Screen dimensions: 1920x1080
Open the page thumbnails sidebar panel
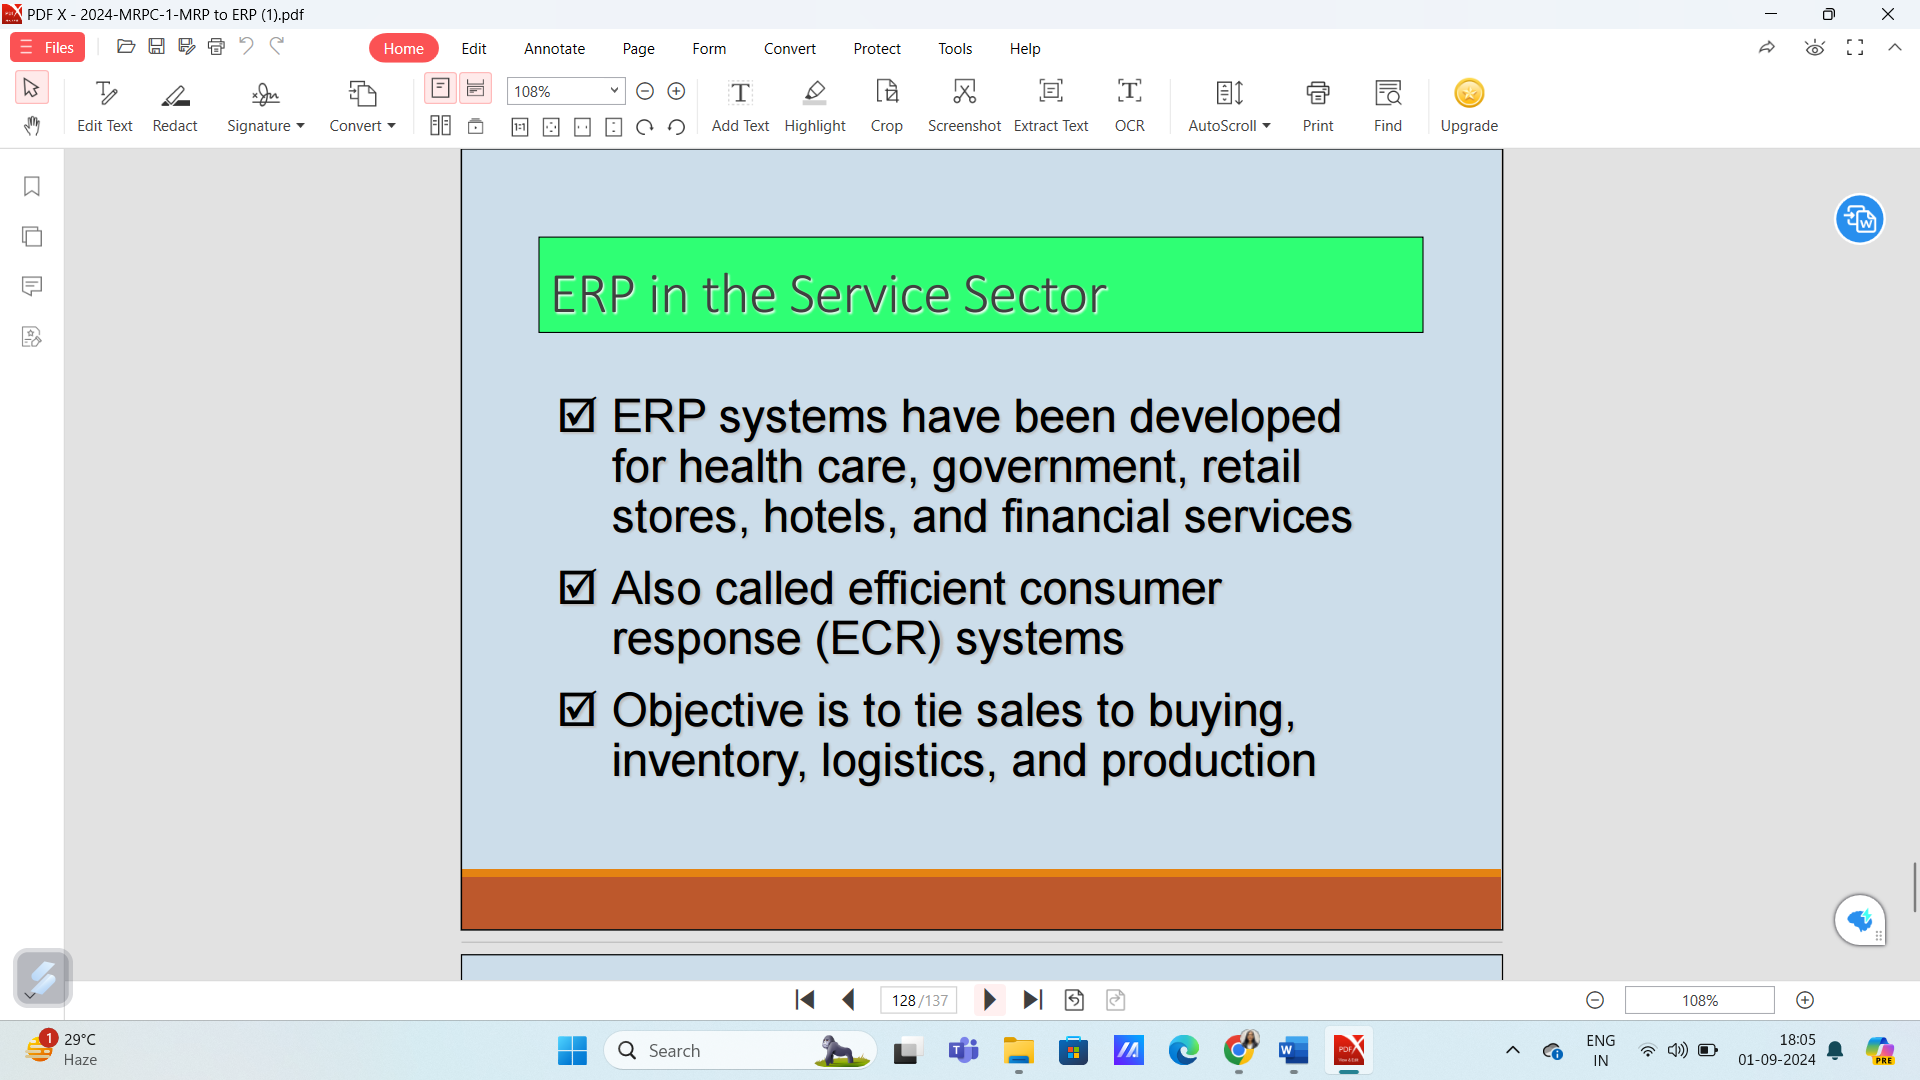click(x=32, y=237)
